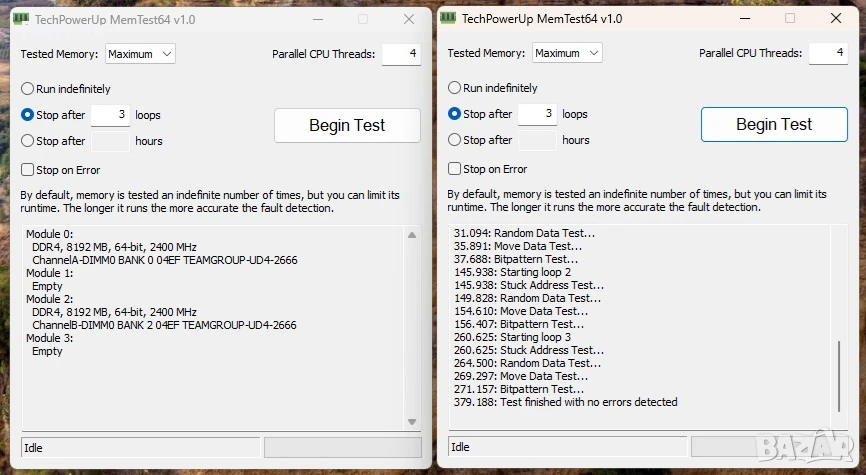Click Begin Test in left window
The height and width of the screenshot is (475, 866).
click(x=347, y=125)
